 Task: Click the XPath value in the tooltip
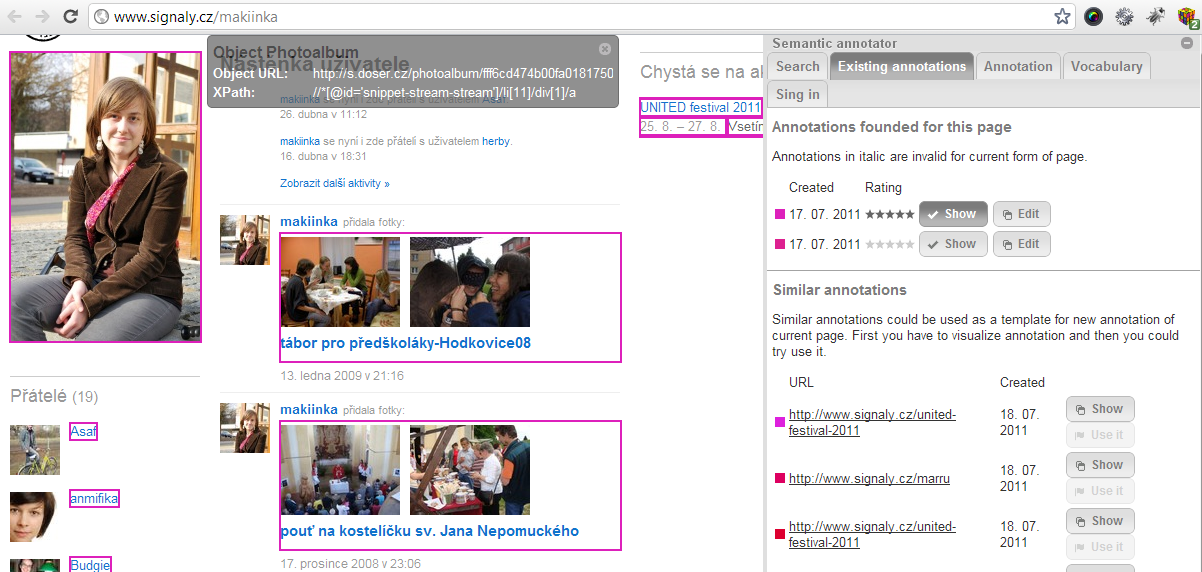point(445,92)
